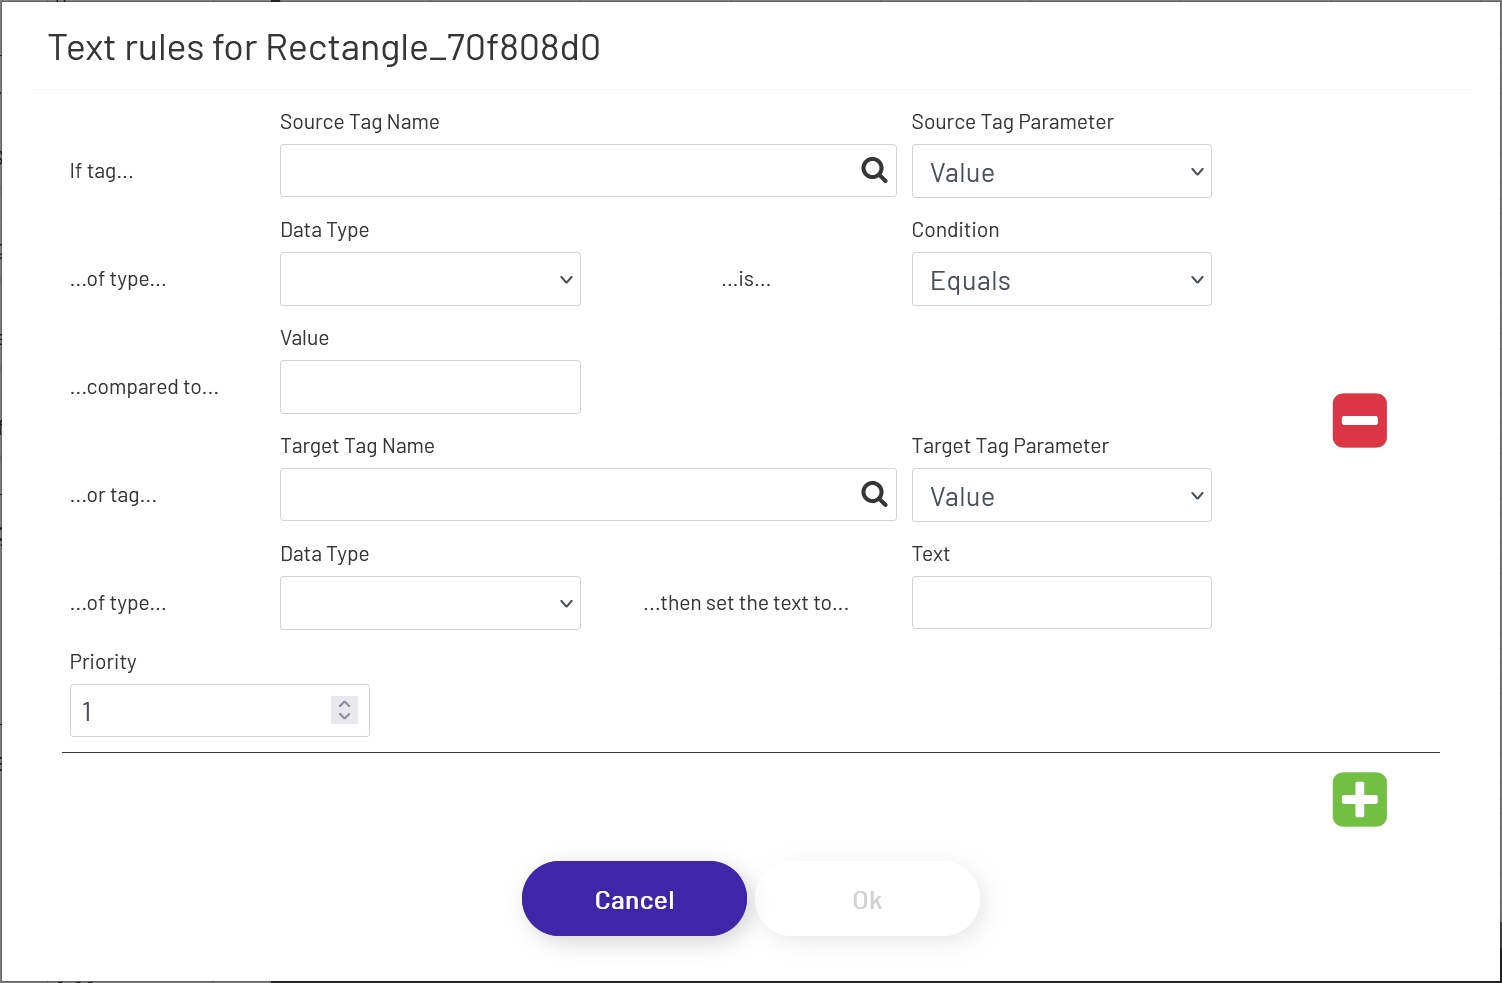Add a new rule with the green plus icon
Image resolution: width=1502 pixels, height=983 pixels.
click(x=1359, y=798)
